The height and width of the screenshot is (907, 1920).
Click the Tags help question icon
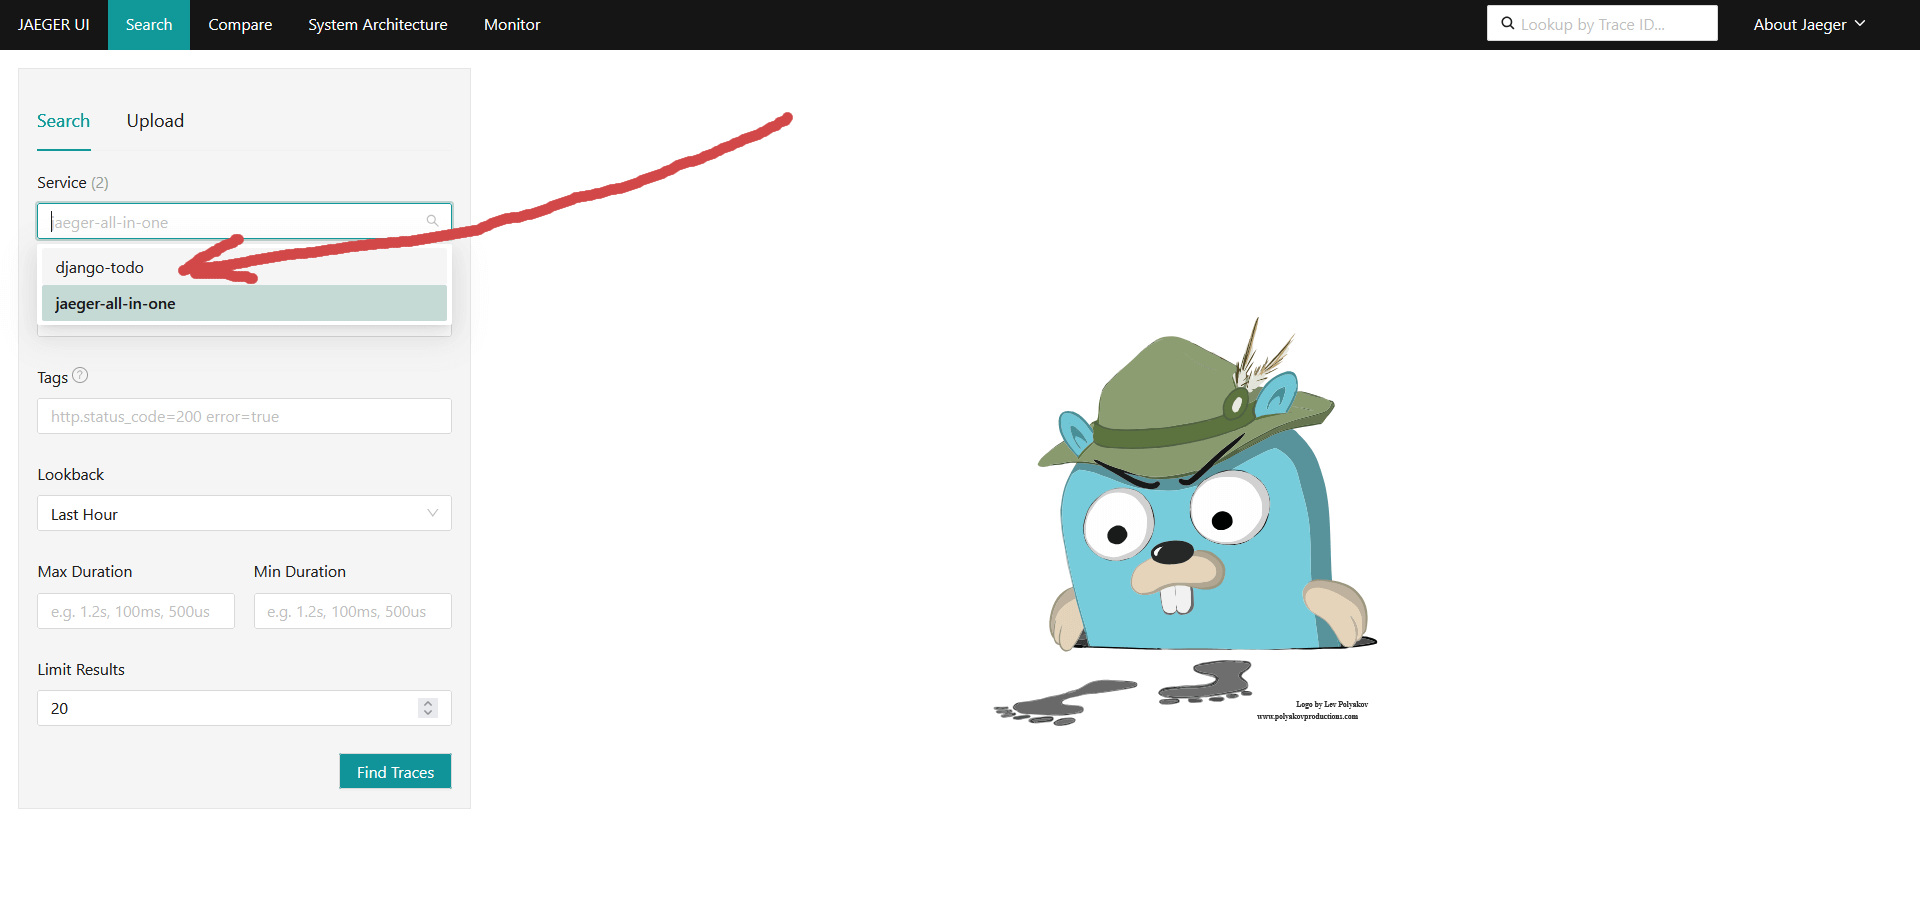click(x=81, y=376)
